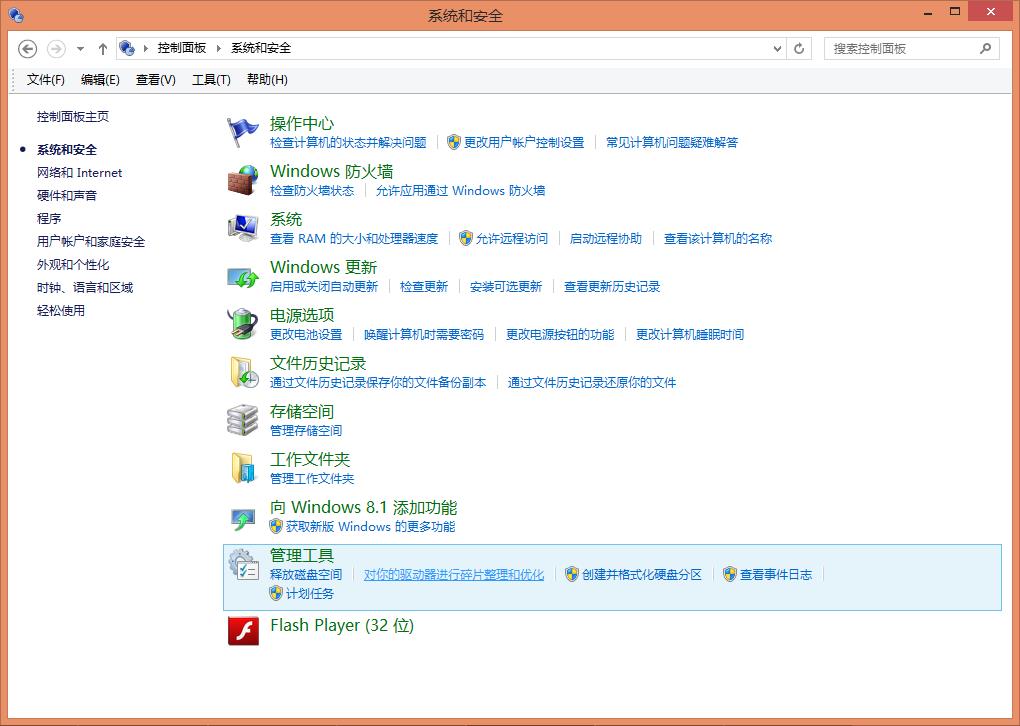The width and height of the screenshot is (1020, 726).
Task: Open 系统 using its computer monitor icon
Action: [x=242, y=227]
